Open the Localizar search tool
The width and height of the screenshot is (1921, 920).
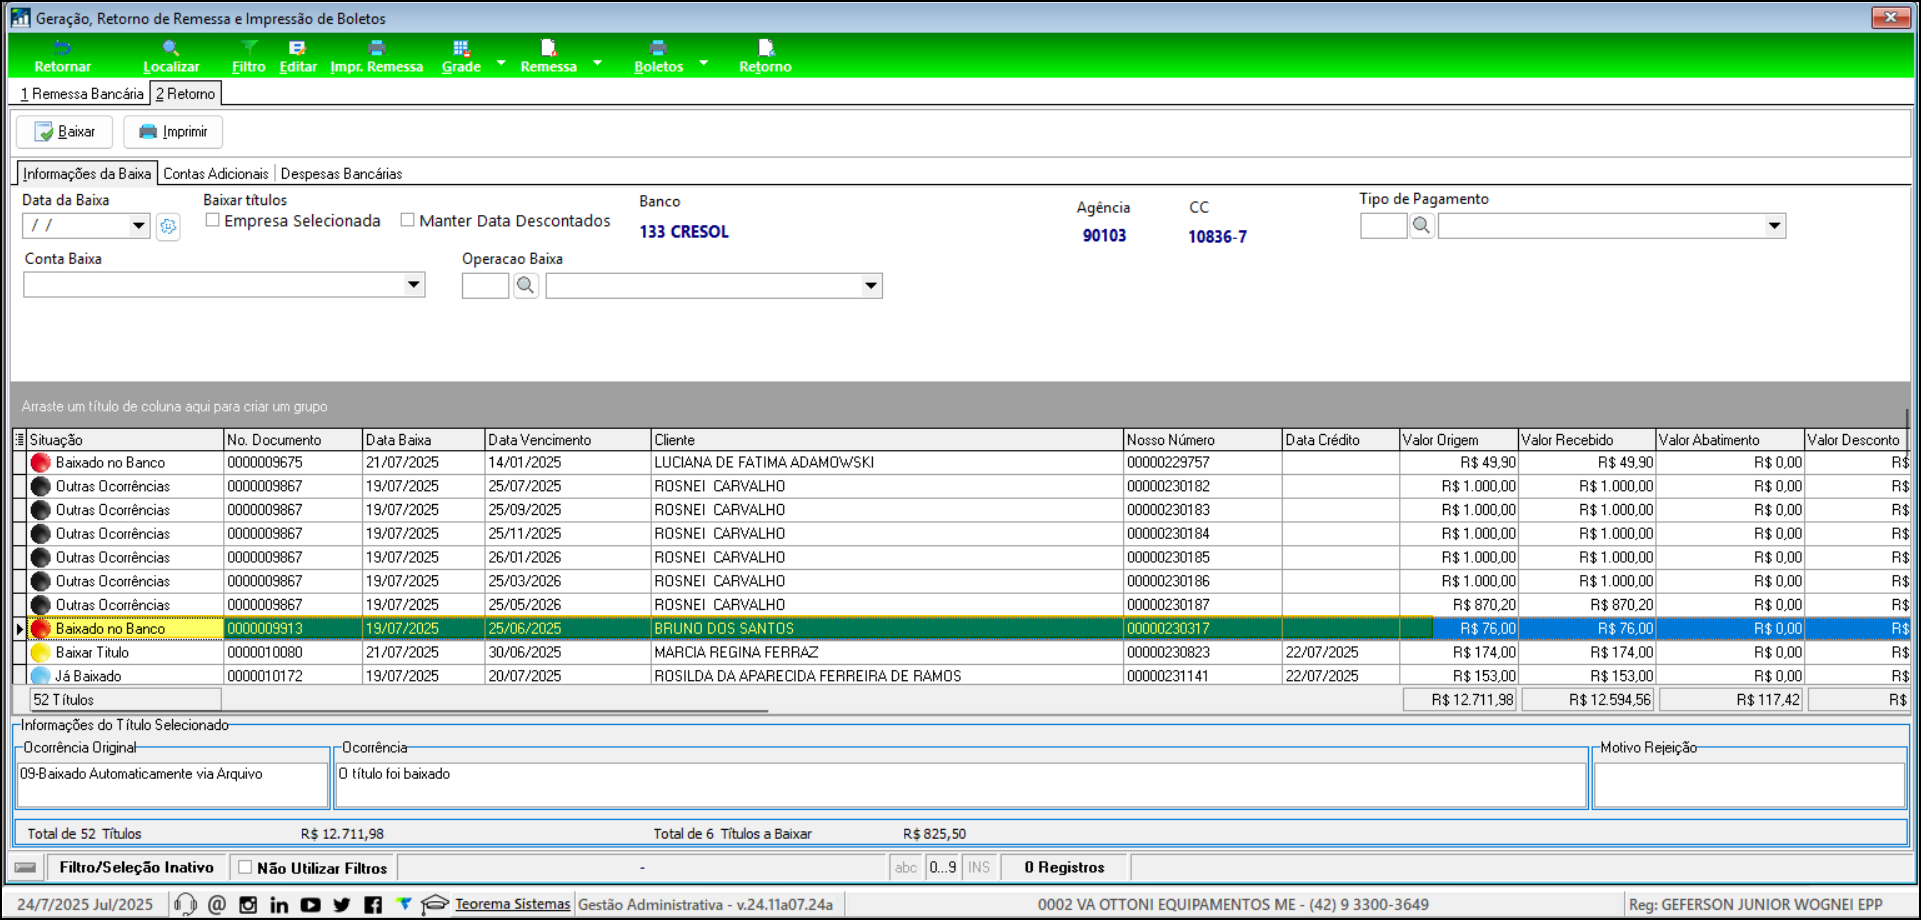(x=171, y=48)
